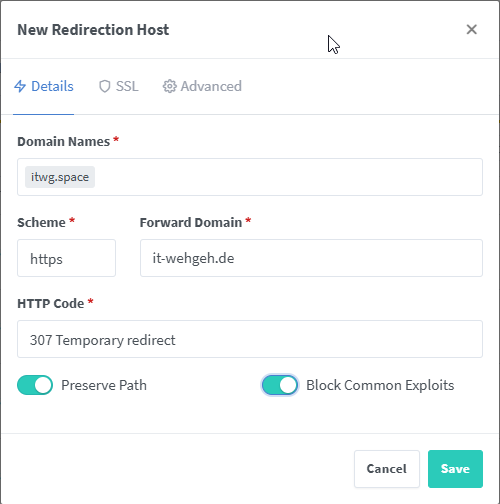Image resolution: width=500 pixels, height=504 pixels.
Task: Click the gear icon for Advanced
Action: point(169,86)
